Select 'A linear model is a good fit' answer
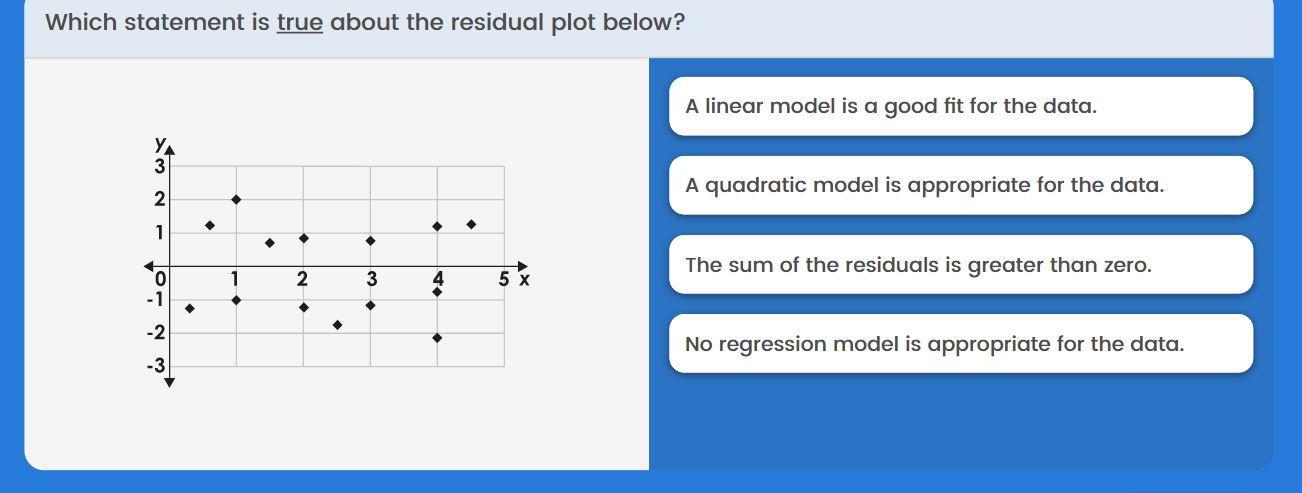The height and width of the screenshot is (493, 1302). click(960, 106)
